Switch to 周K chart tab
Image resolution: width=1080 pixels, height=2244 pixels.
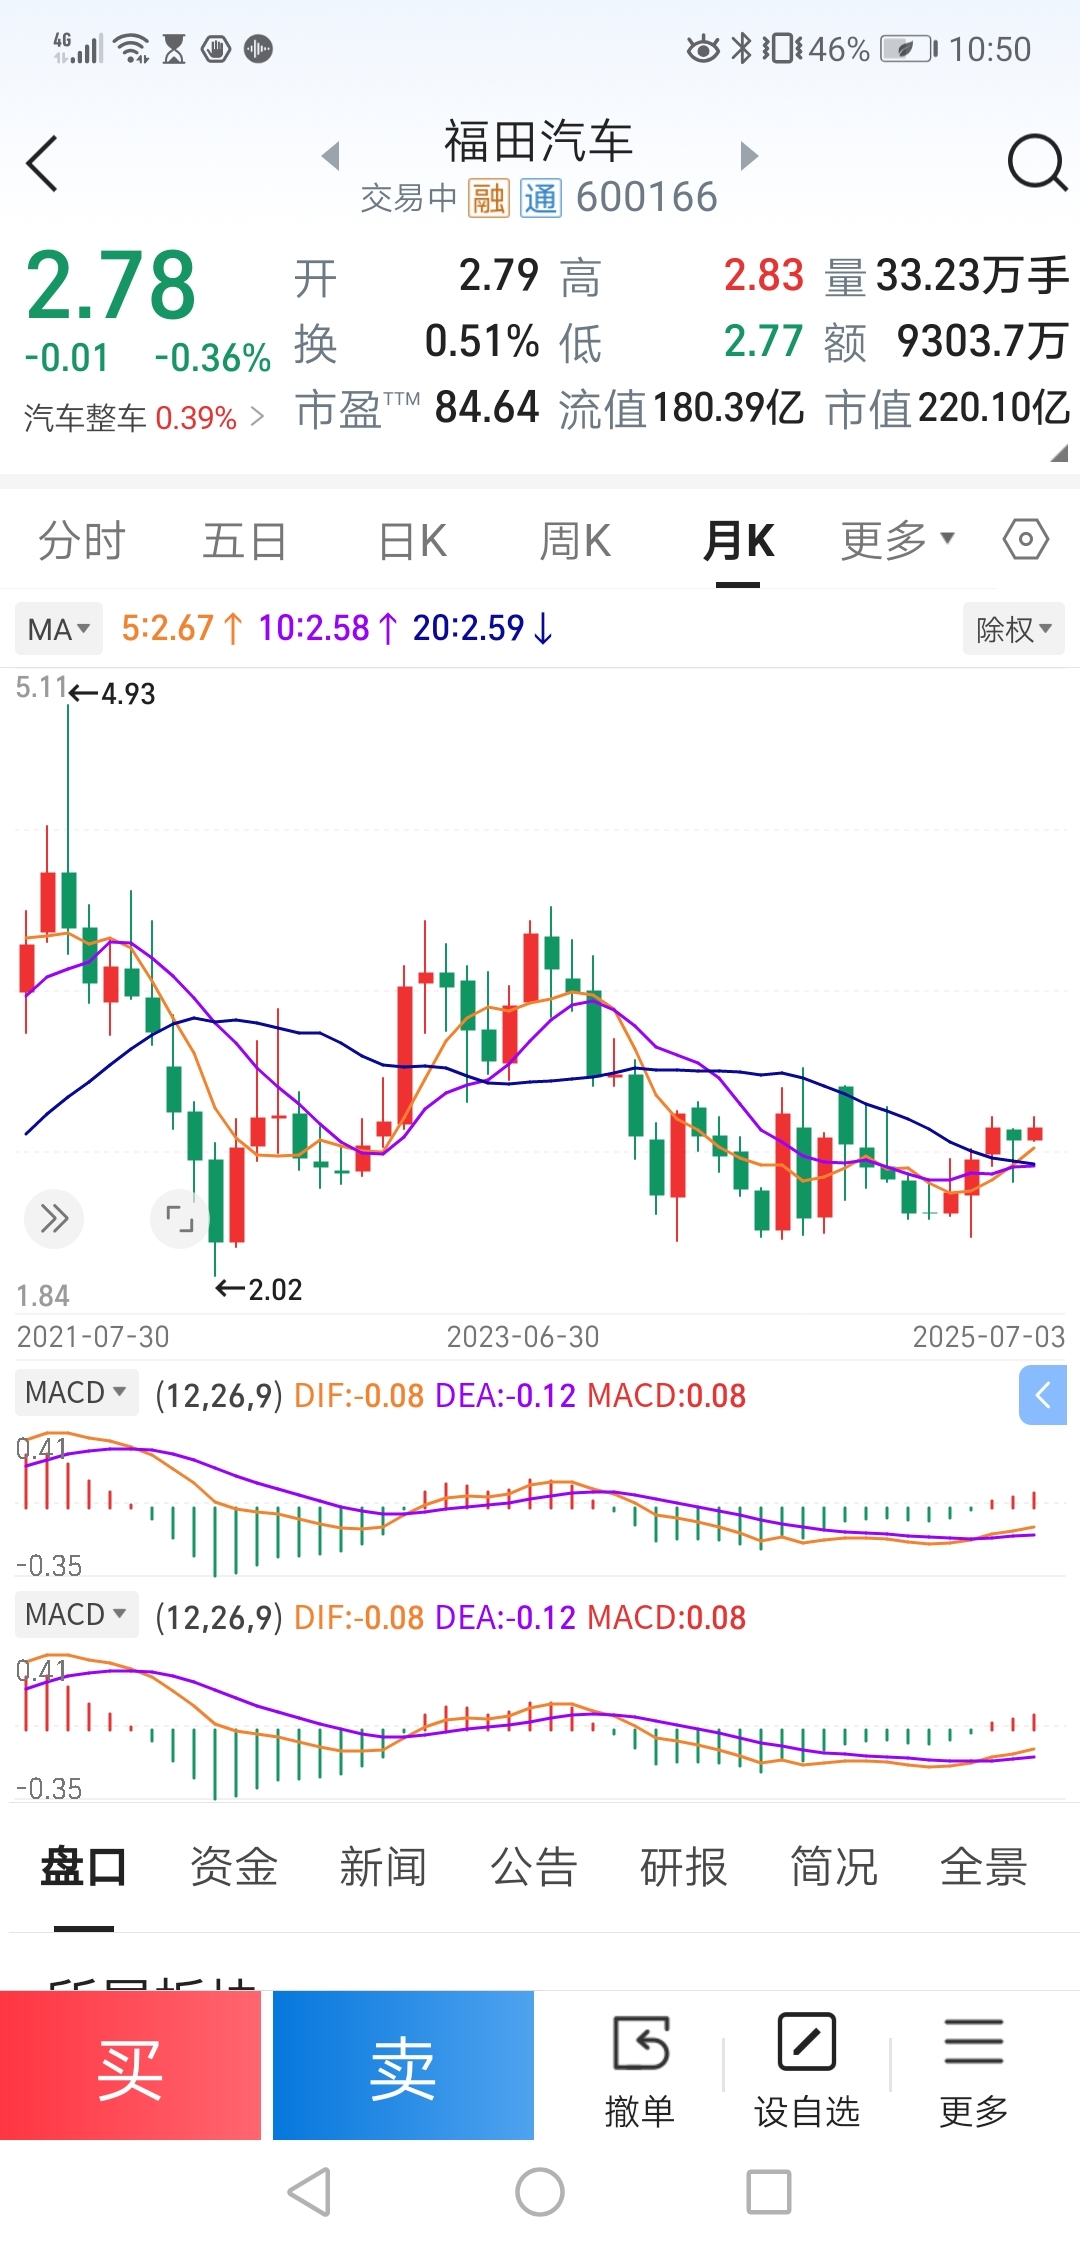tap(575, 541)
